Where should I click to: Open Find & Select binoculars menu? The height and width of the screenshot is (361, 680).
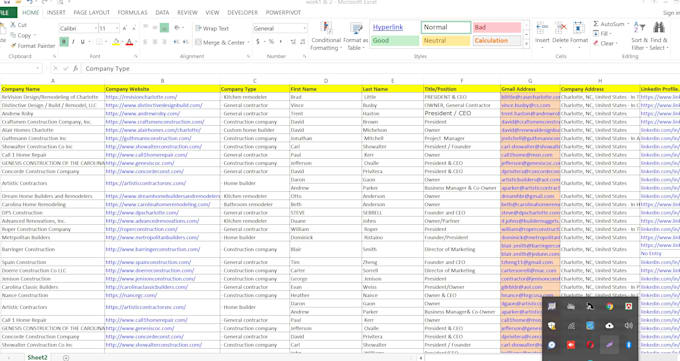[x=658, y=36]
